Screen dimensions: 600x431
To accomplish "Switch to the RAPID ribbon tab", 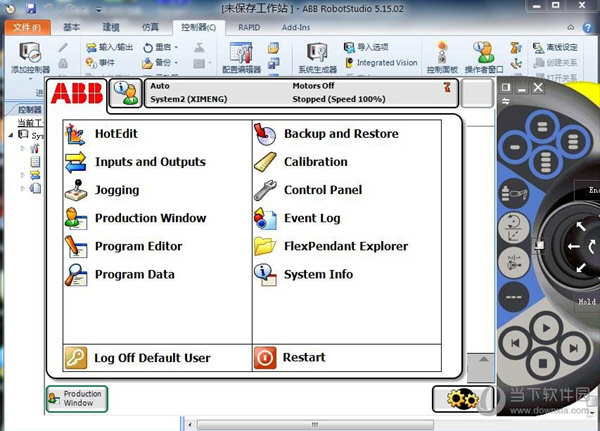I will pos(249,28).
